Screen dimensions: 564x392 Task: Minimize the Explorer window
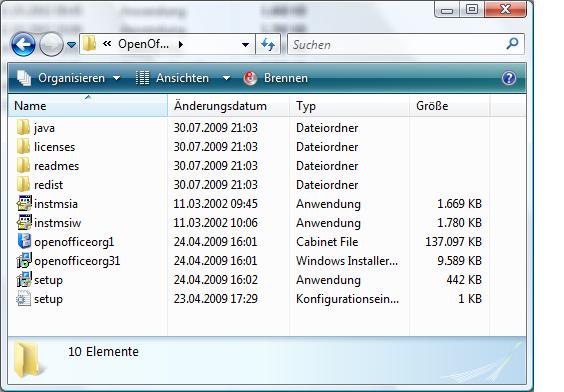coord(446,9)
